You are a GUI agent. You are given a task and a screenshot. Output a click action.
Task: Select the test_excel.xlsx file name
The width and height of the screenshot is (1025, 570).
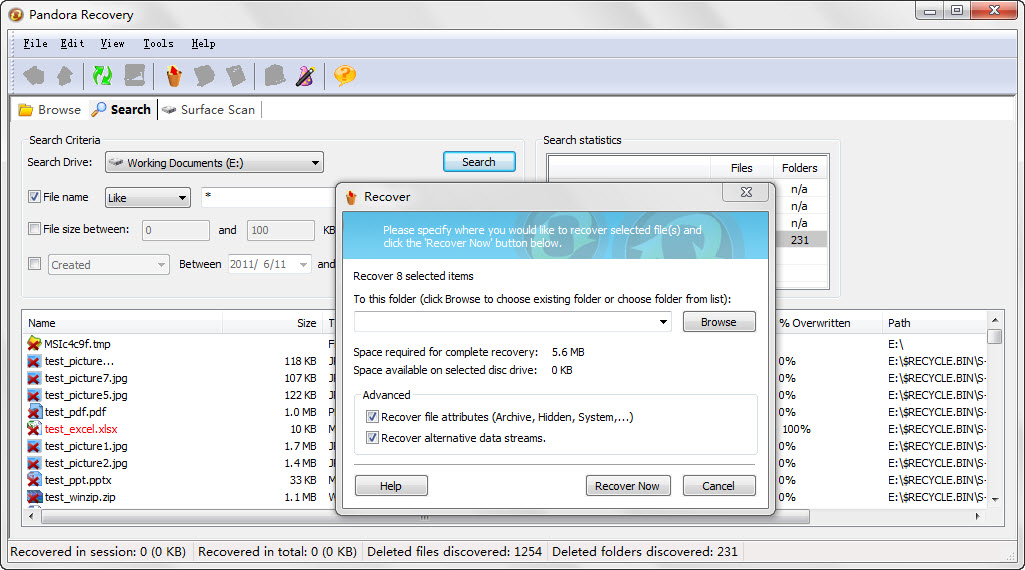tap(81, 429)
